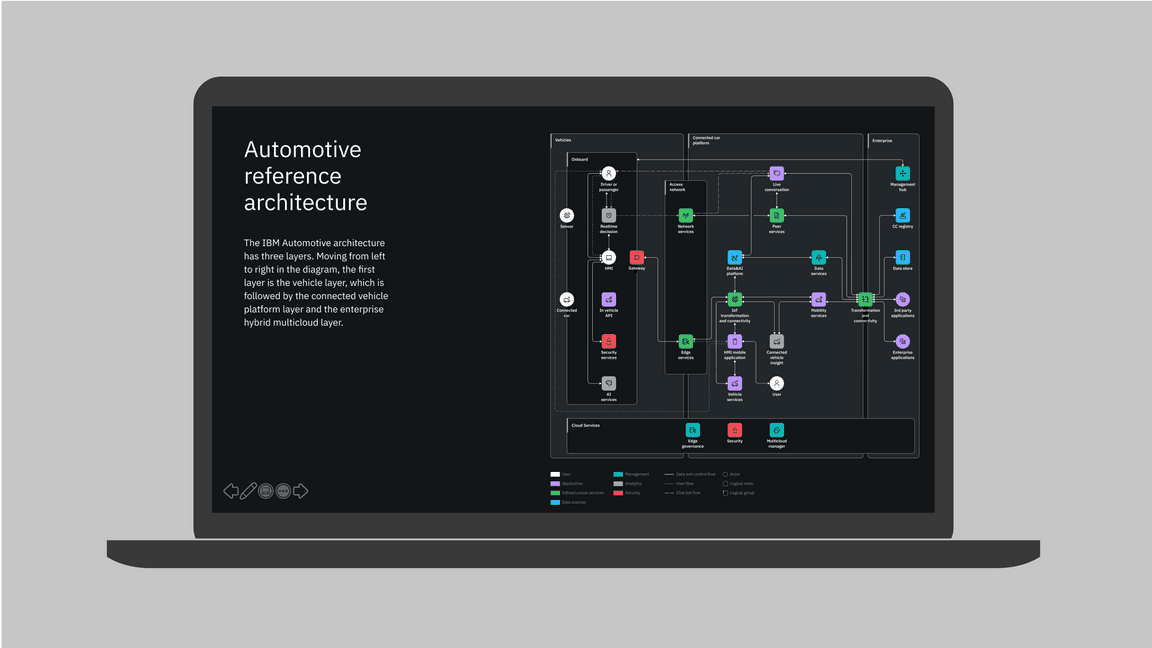Viewport: 1152px width, 648px height.
Task: Click the Data&AI platform icon
Action: point(734,258)
